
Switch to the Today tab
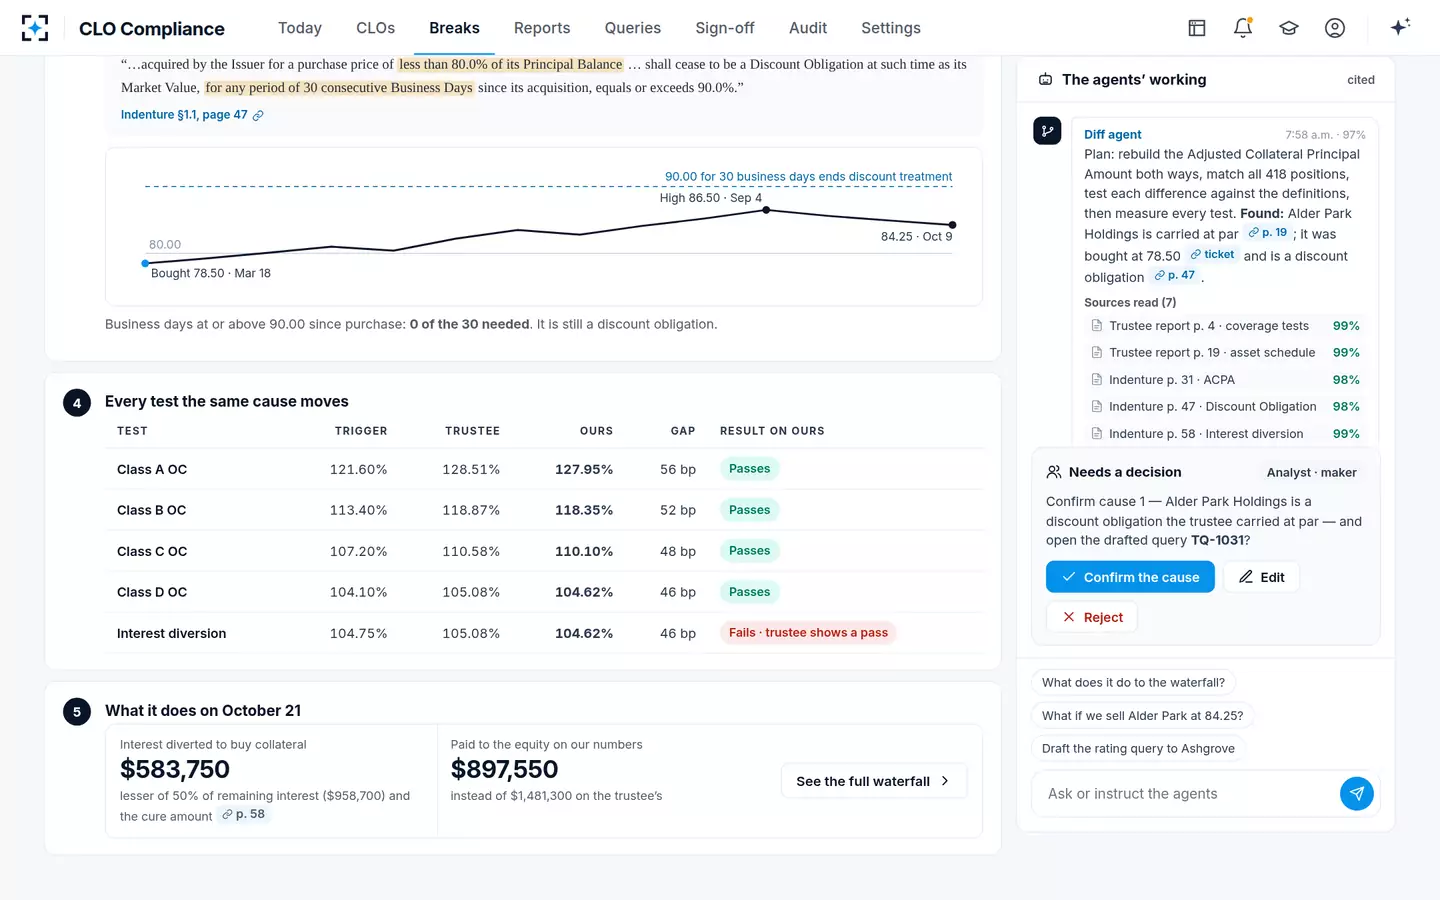tap(300, 28)
